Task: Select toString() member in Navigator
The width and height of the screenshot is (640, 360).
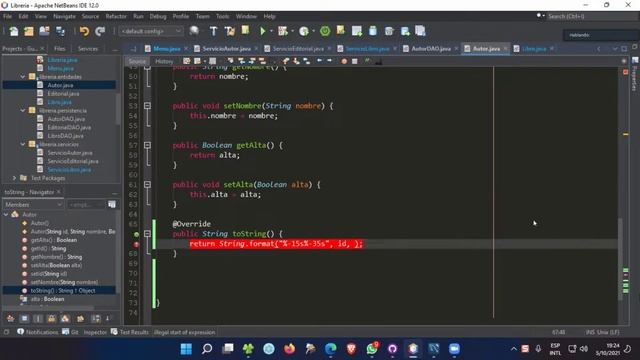Action: pos(63,291)
